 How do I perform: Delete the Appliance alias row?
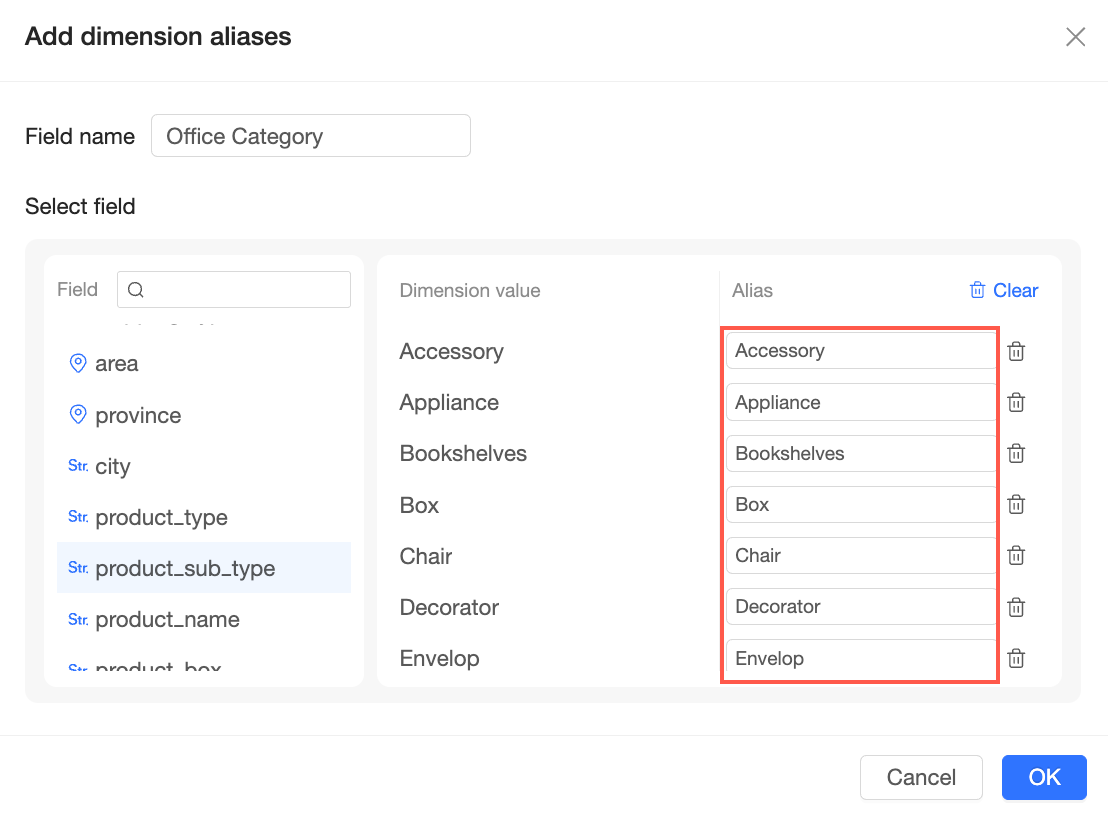coord(1016,402)
